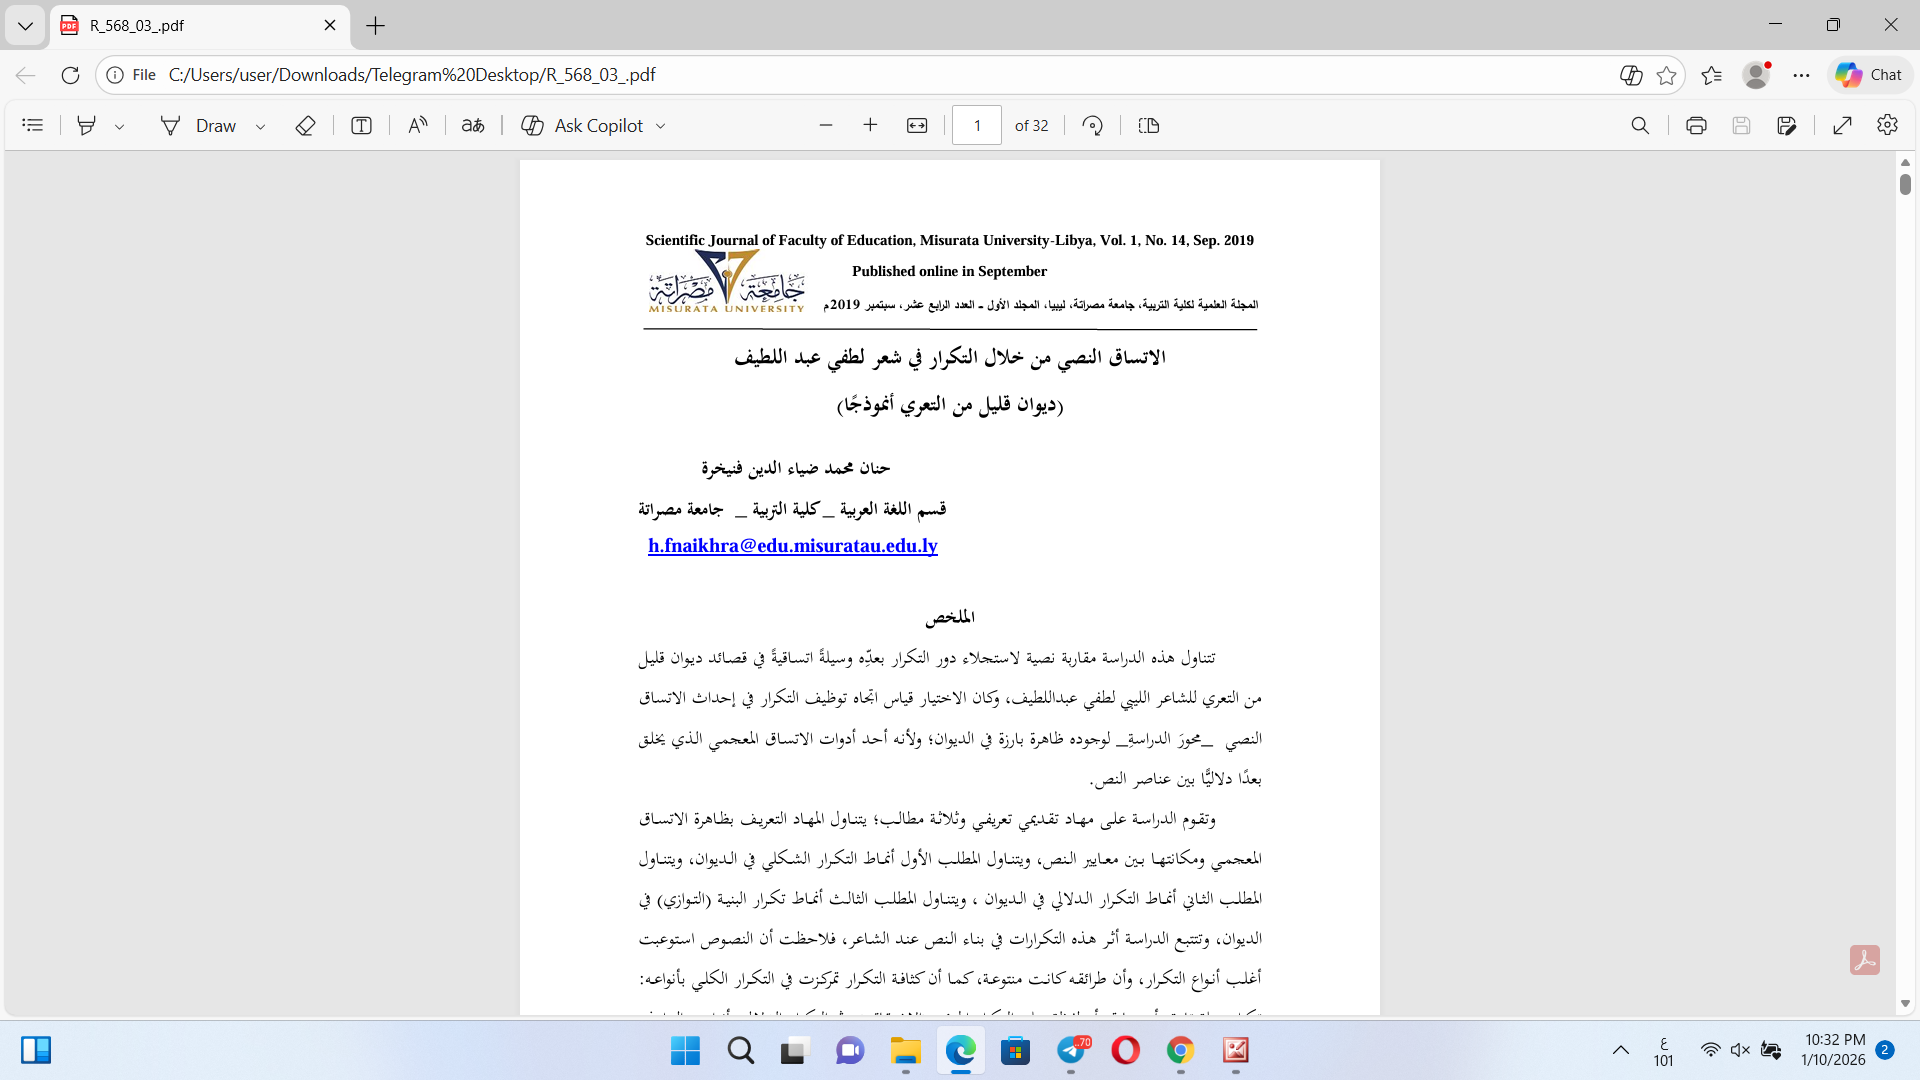Open the Page view options

coord(1149,125)
